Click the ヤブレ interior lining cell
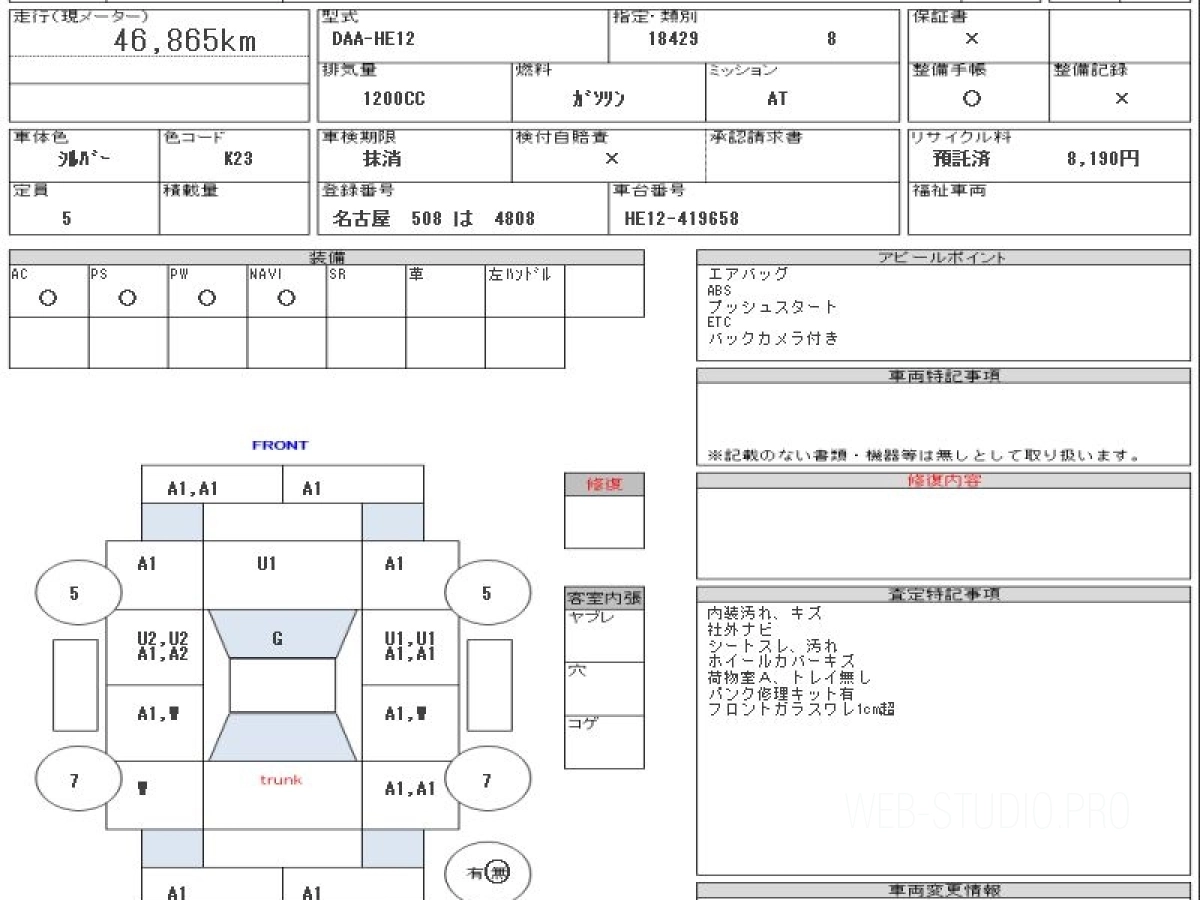This screenshot has height=900, width=1200. coord(604,636)
